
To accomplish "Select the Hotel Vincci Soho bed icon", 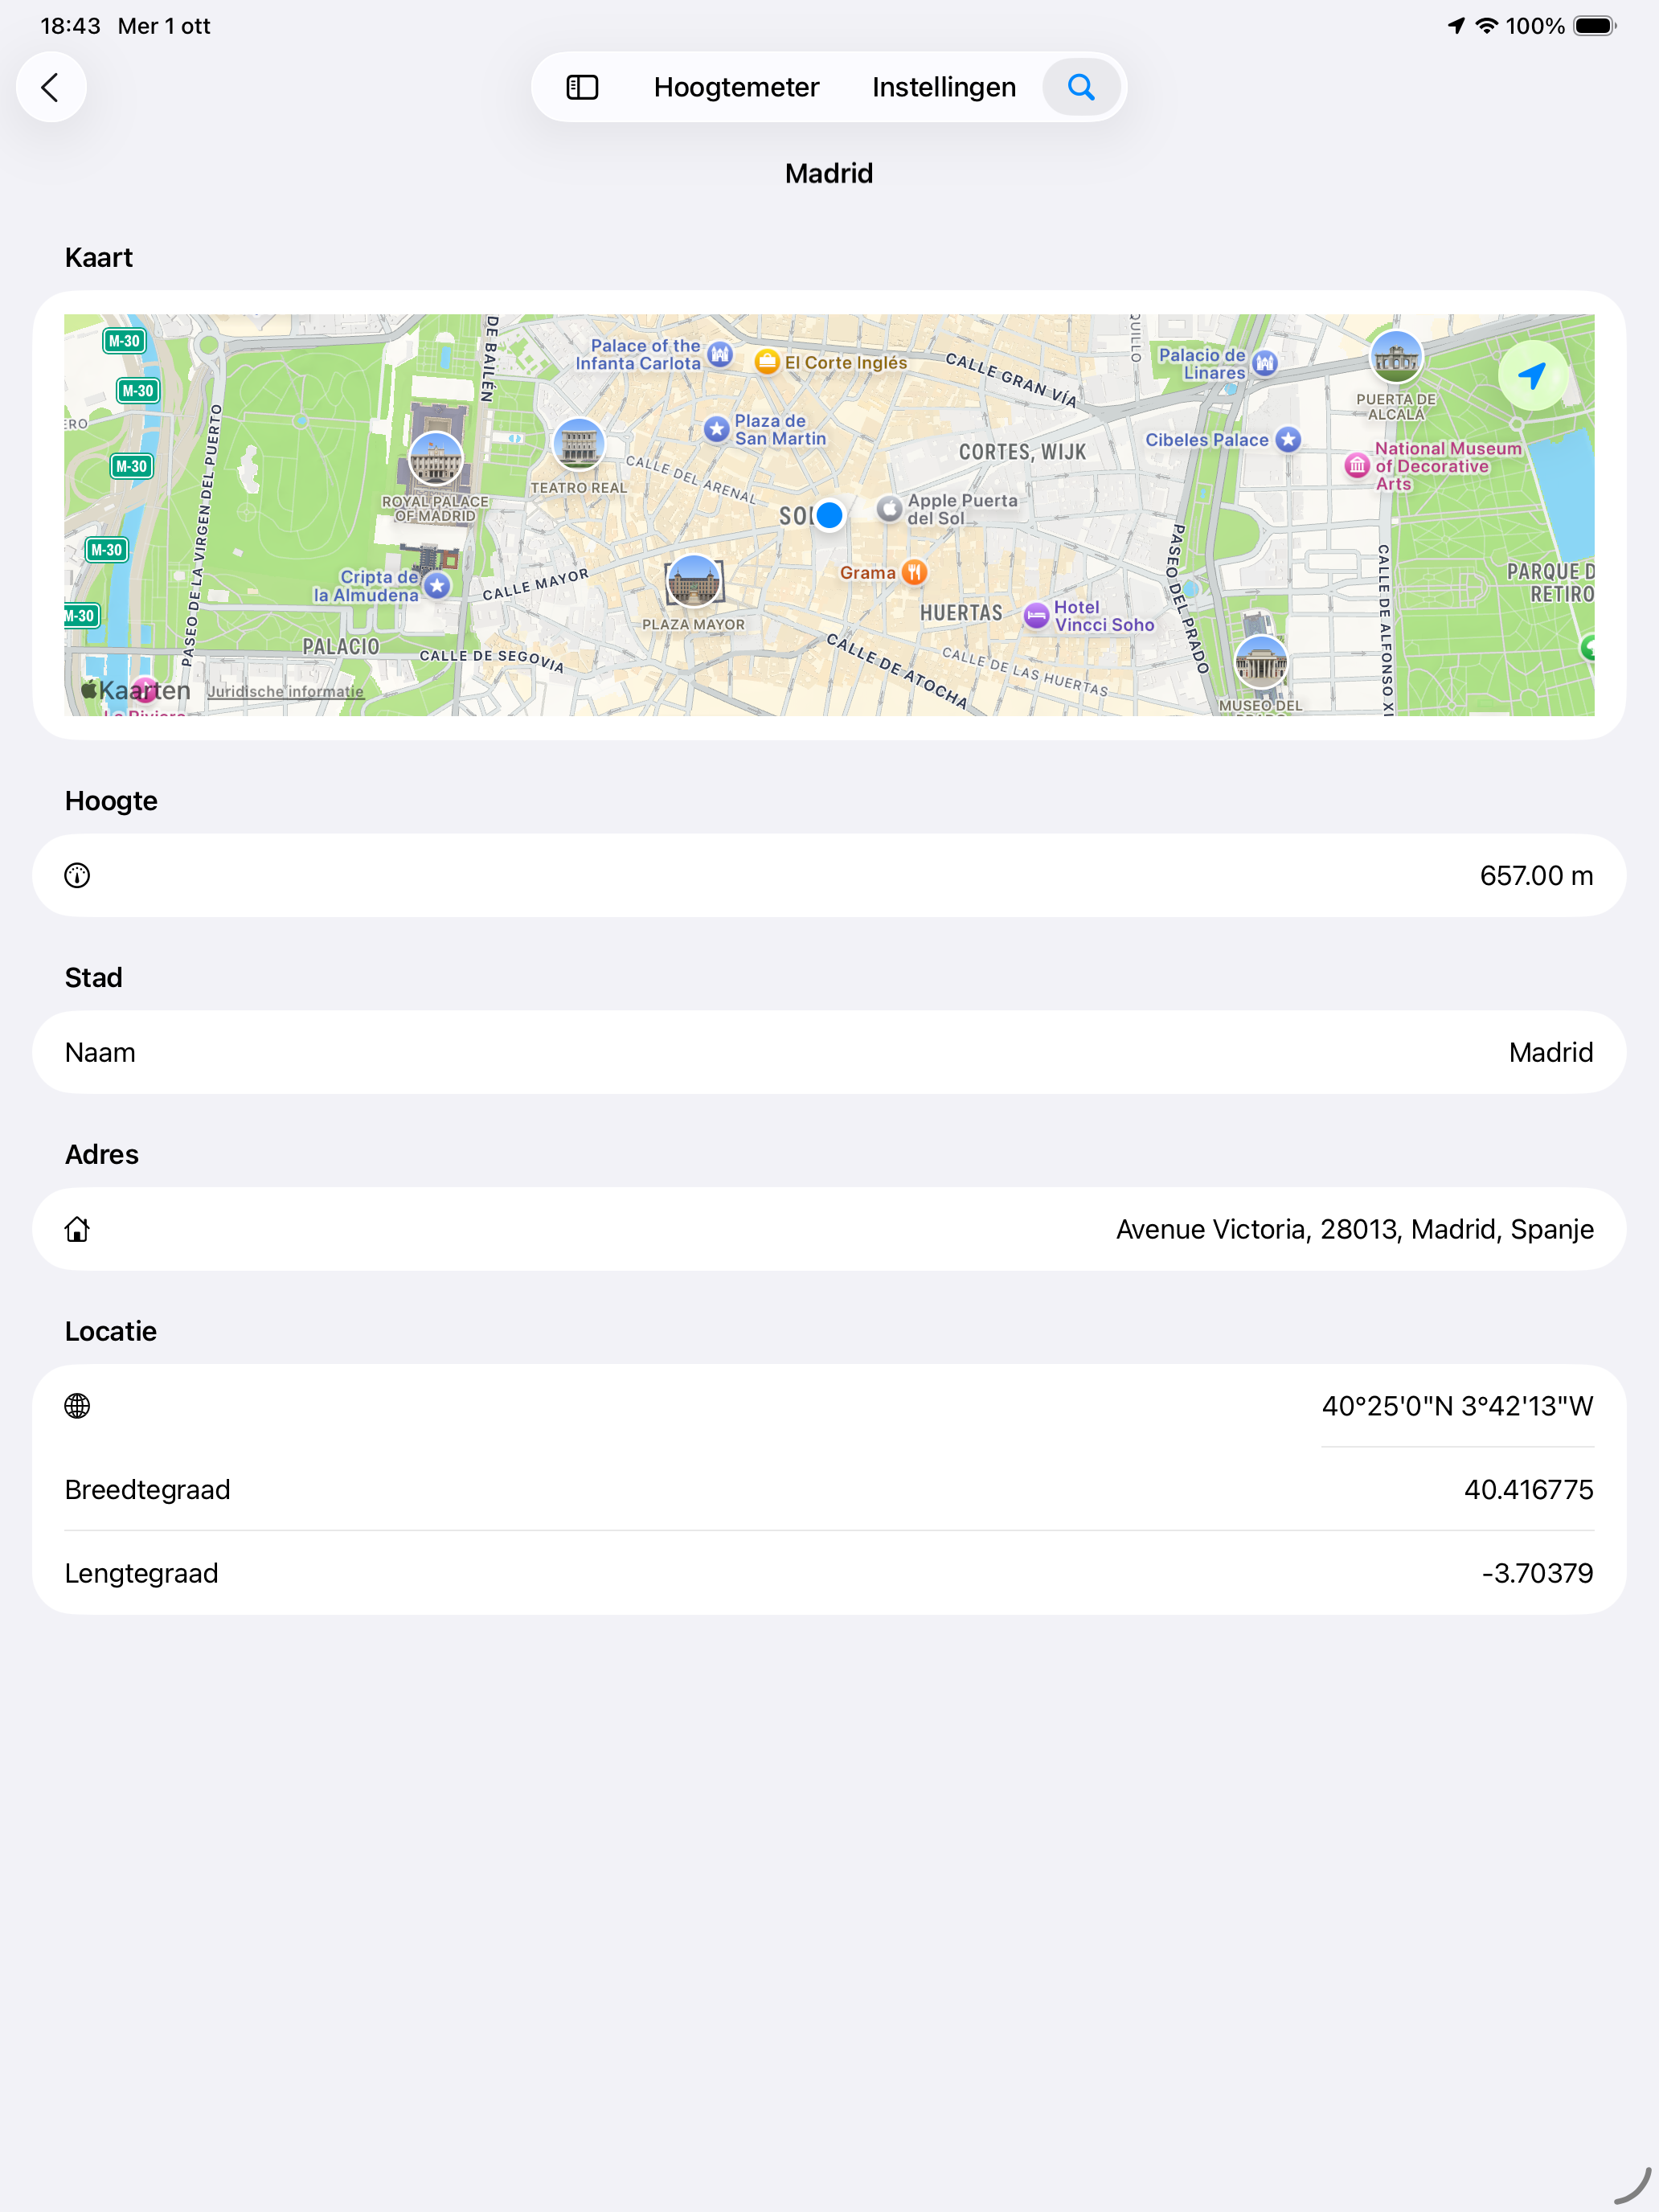I will click(x=1036, y=616).
